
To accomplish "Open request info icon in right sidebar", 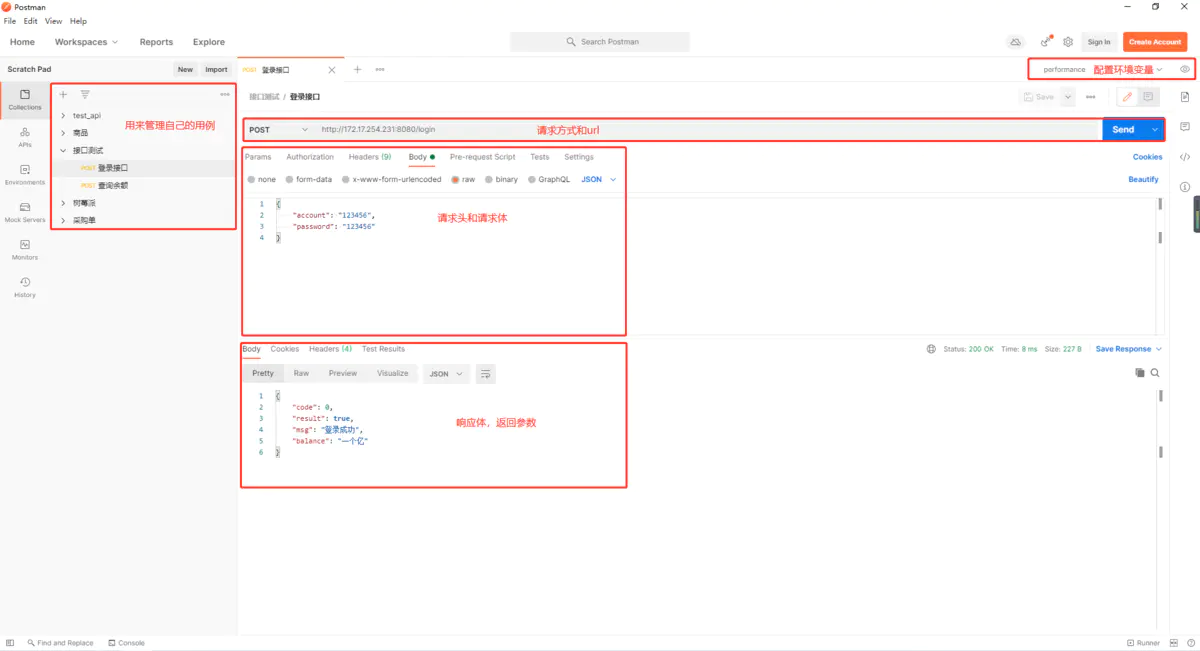I will coord(1185,187).
